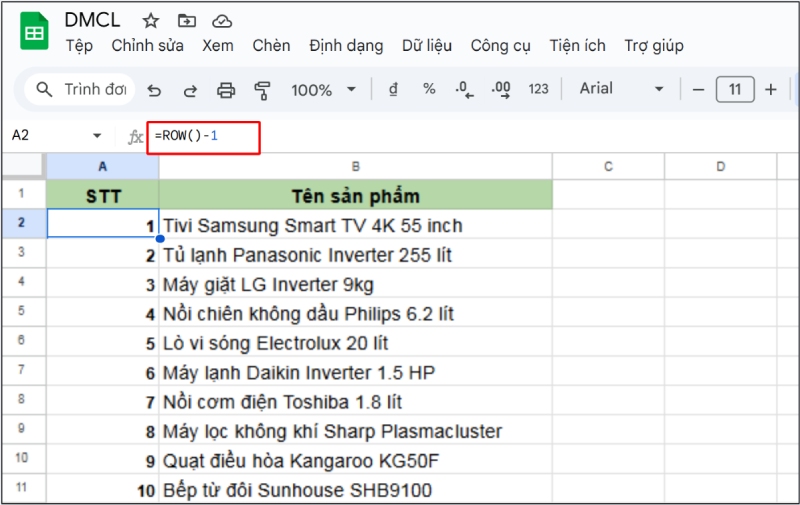Viewport: 800px width, 505px height.
Task: Select cell Lò vi sóng Electrolux 20 lít
Action: click(x=356, y=342)
